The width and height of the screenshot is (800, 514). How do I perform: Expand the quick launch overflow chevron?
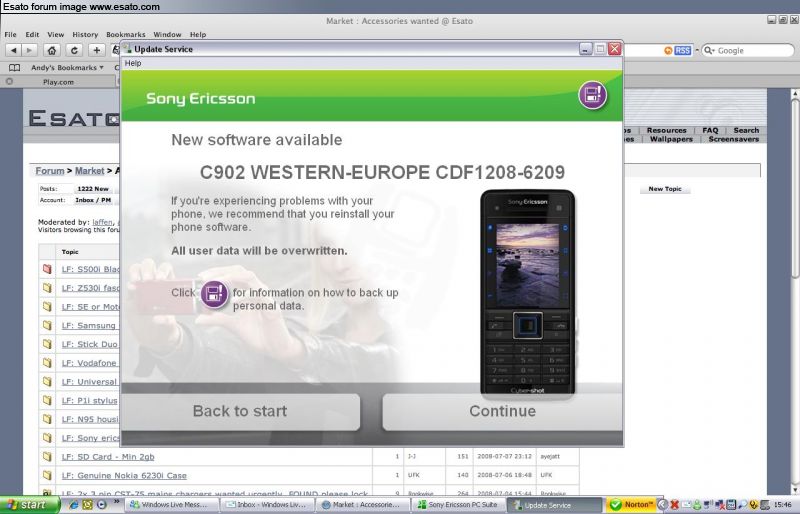[116, 502]
